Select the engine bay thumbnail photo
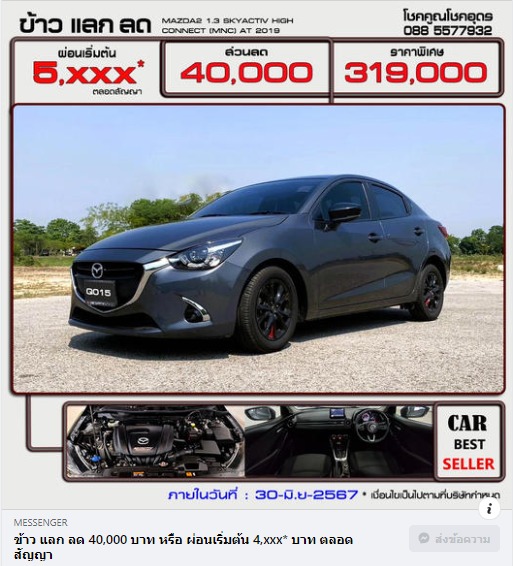The image size is (513, 566). (155, 440)
